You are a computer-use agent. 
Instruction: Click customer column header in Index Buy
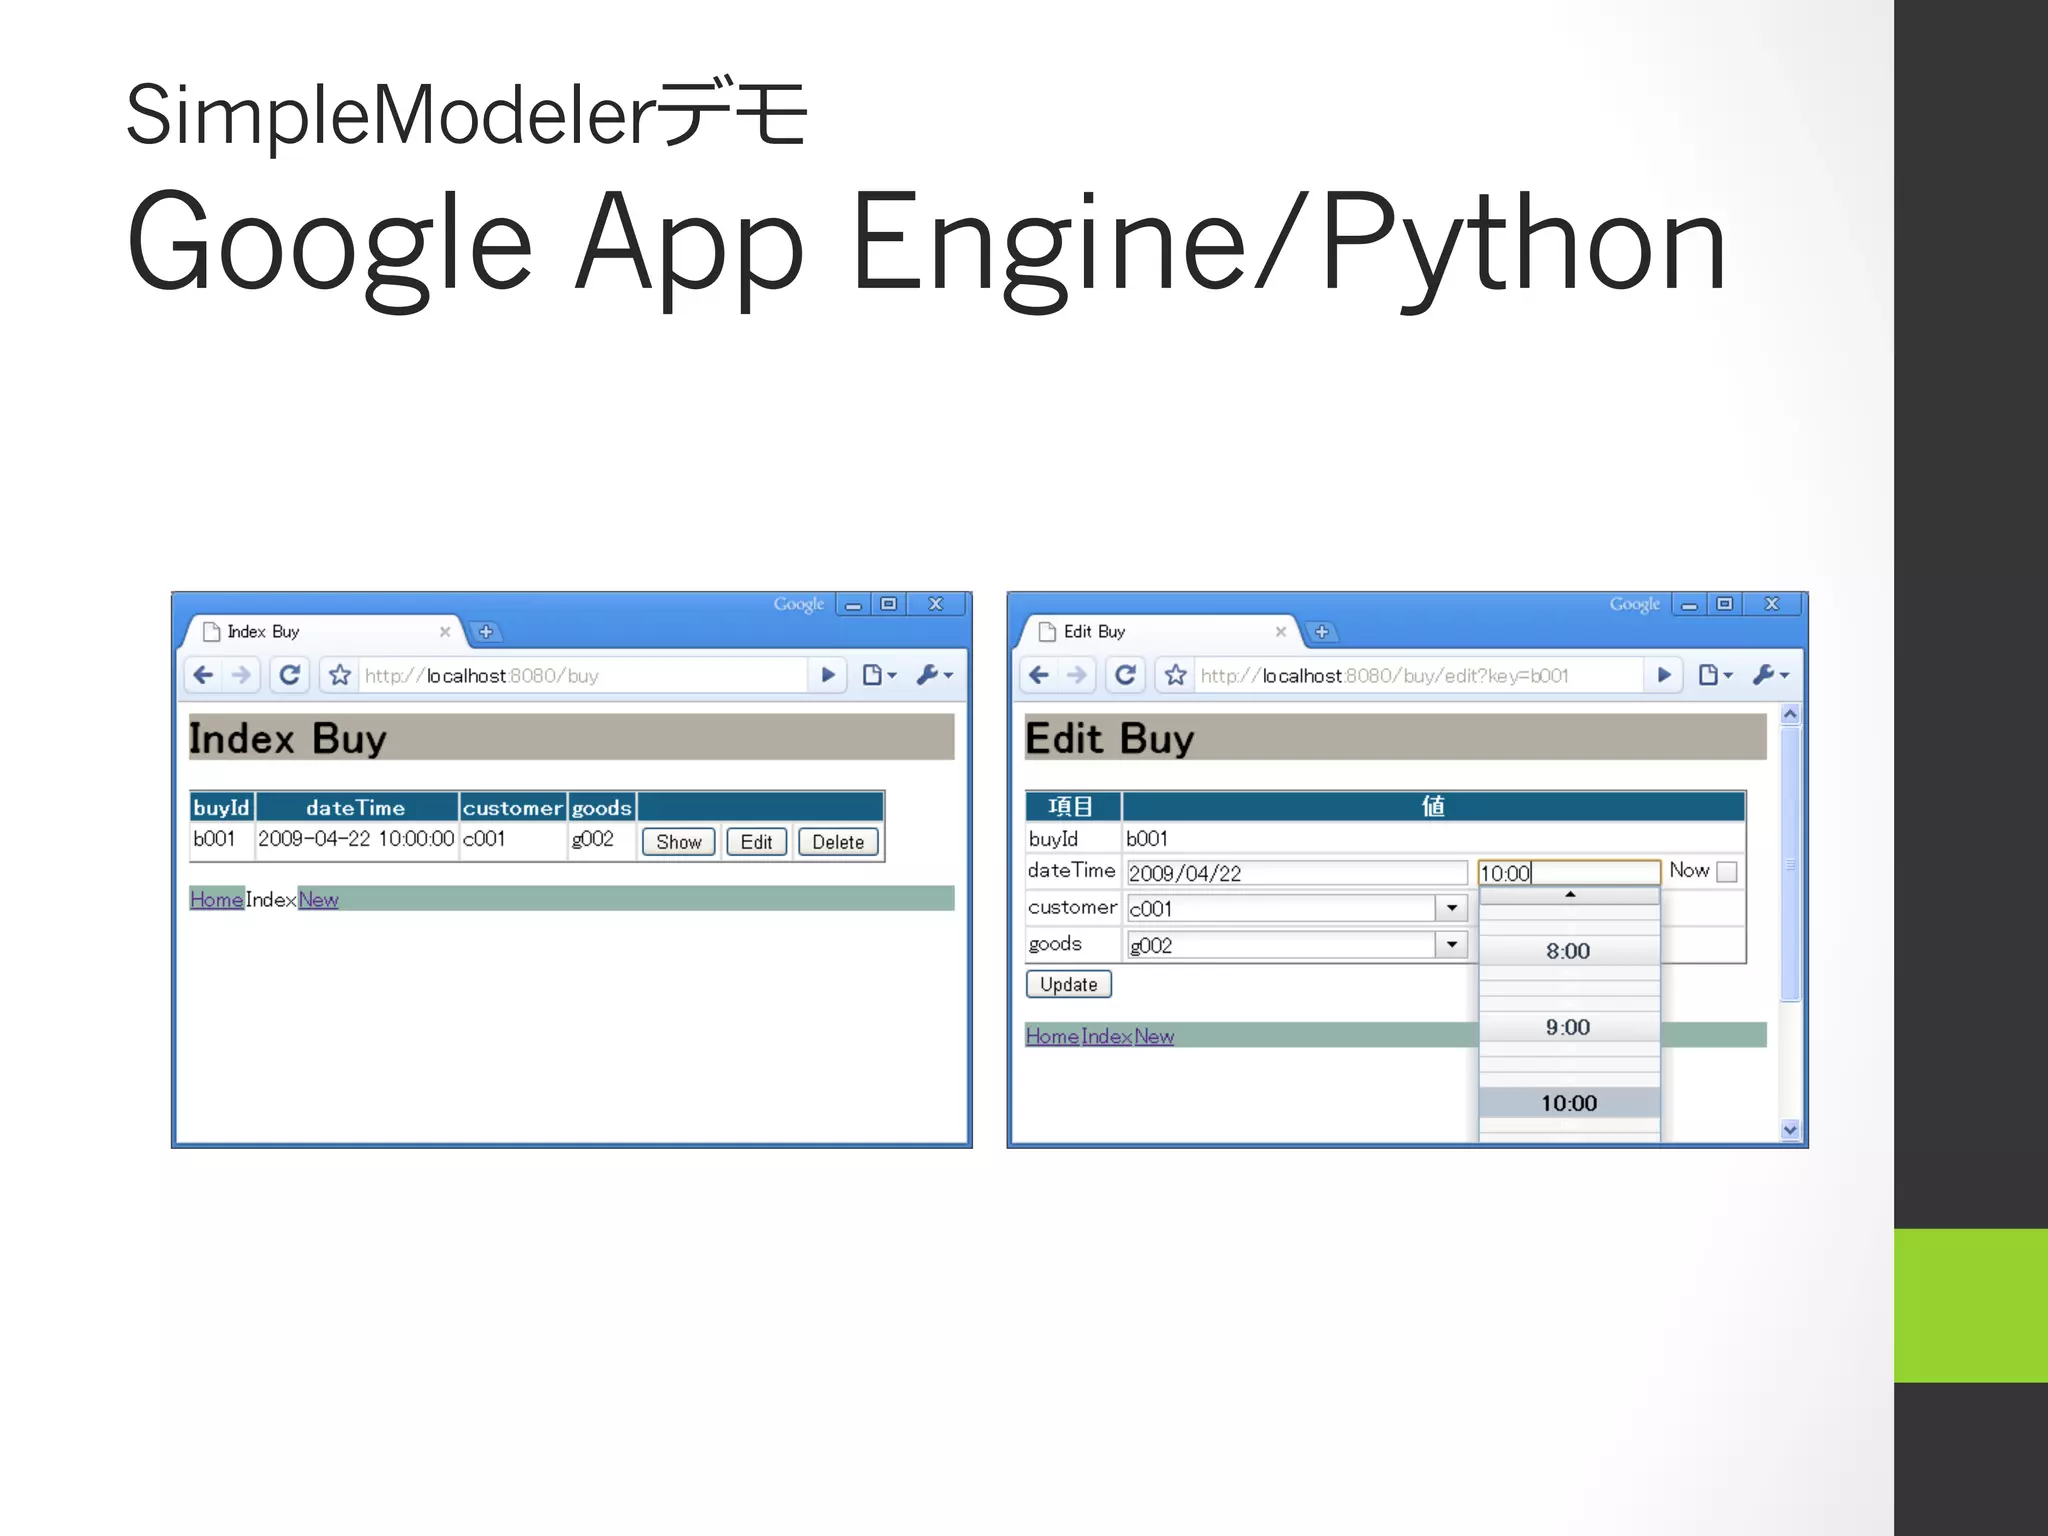tap(512, 807)
